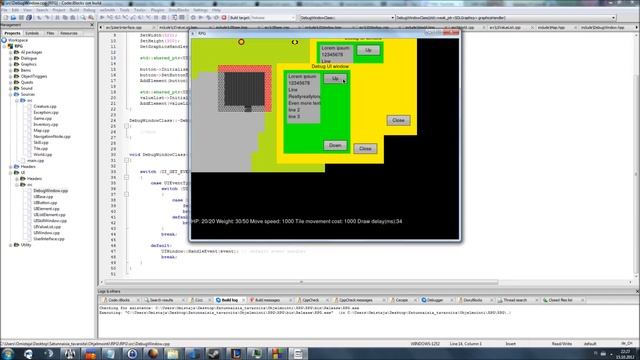Expand the AI packages folder
Image resolution: width=640 pixels, height=360 pixels.
pyautogui.click(x=11, y=52)
